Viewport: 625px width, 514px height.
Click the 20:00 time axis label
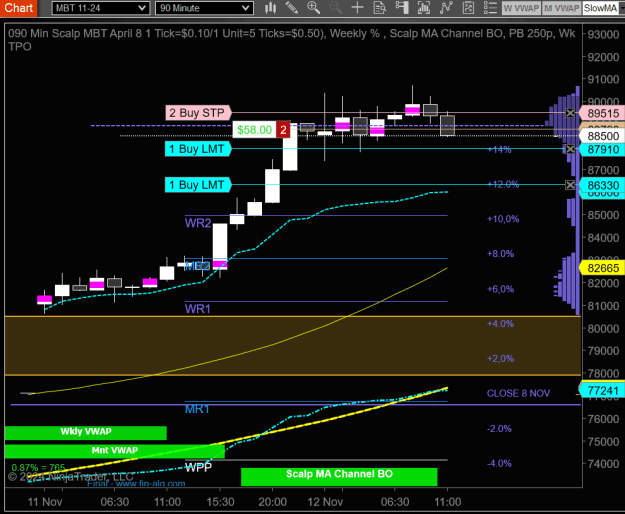[272, 502]
